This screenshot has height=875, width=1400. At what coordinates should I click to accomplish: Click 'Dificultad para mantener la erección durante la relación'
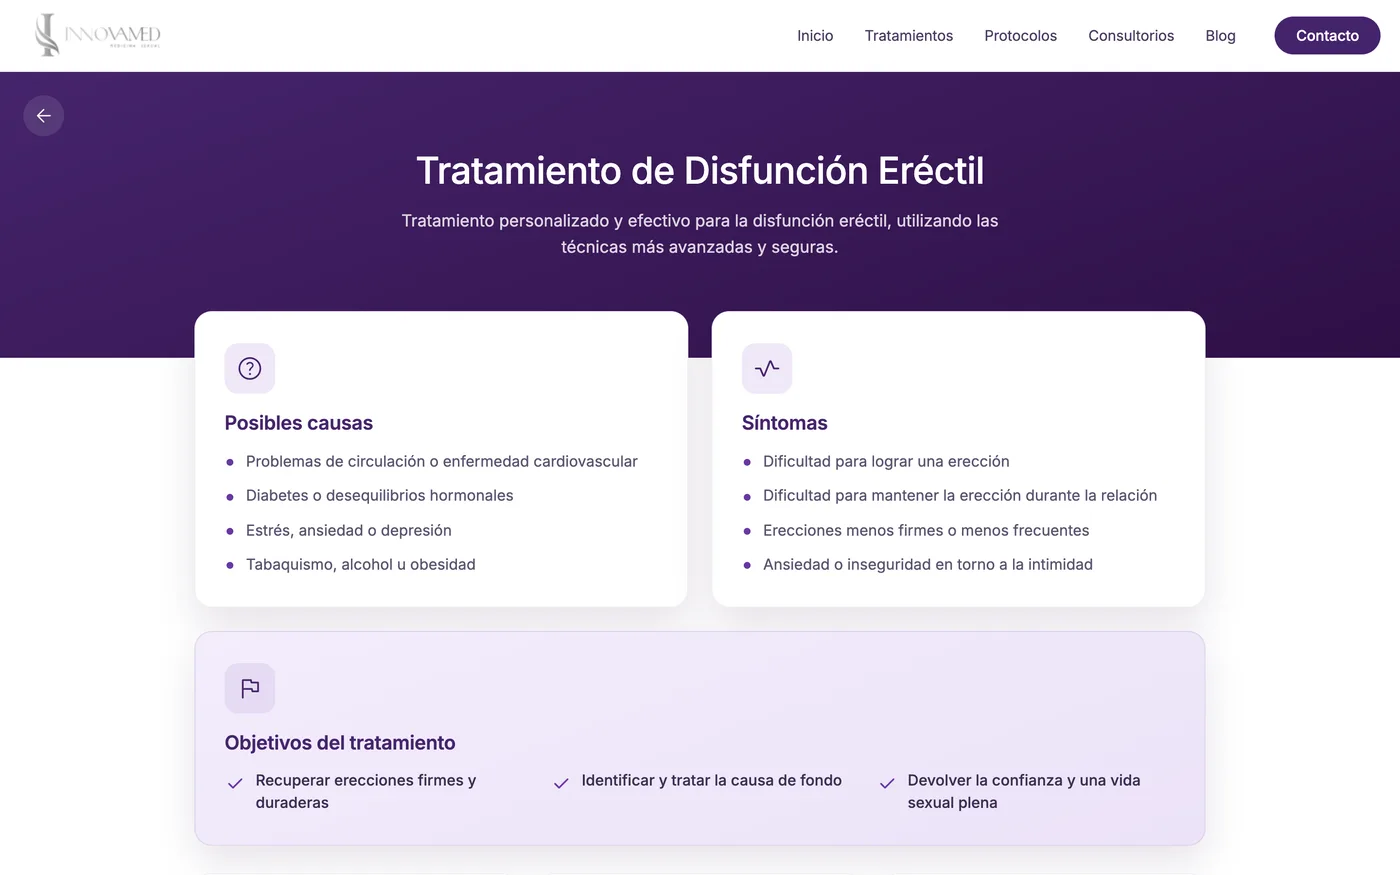(x=960, y=496)
